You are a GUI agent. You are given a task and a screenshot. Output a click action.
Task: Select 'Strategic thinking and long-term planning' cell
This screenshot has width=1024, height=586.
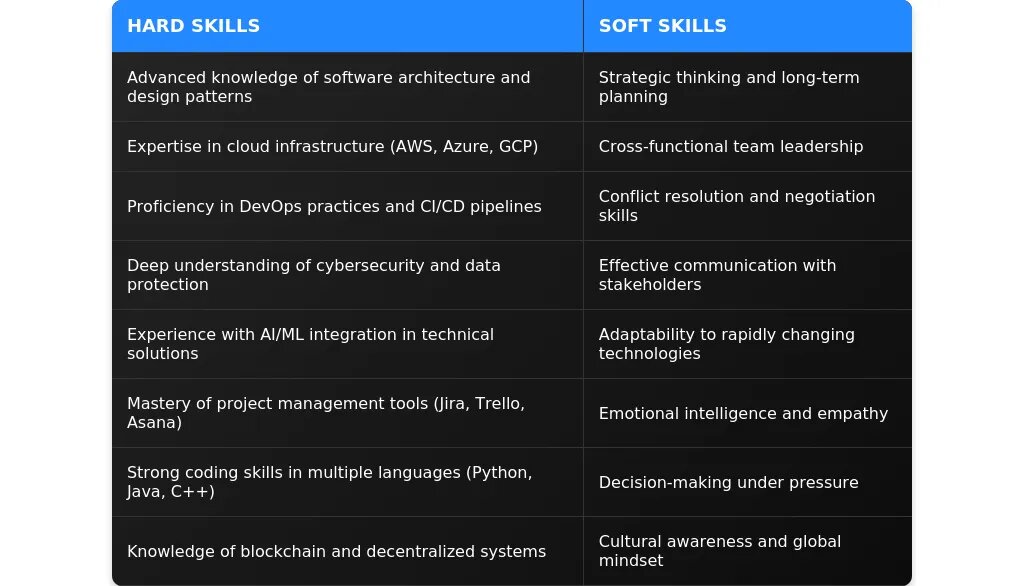point(748,87)
